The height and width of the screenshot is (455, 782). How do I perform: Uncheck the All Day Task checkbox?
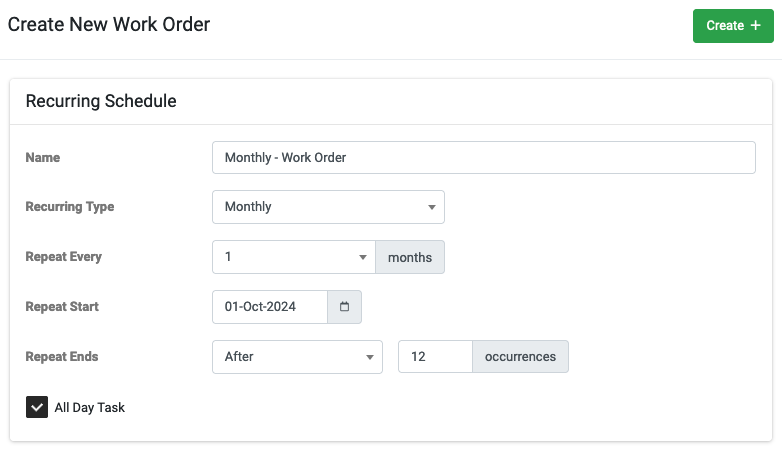pyautogui.click(x=37, y=407)
